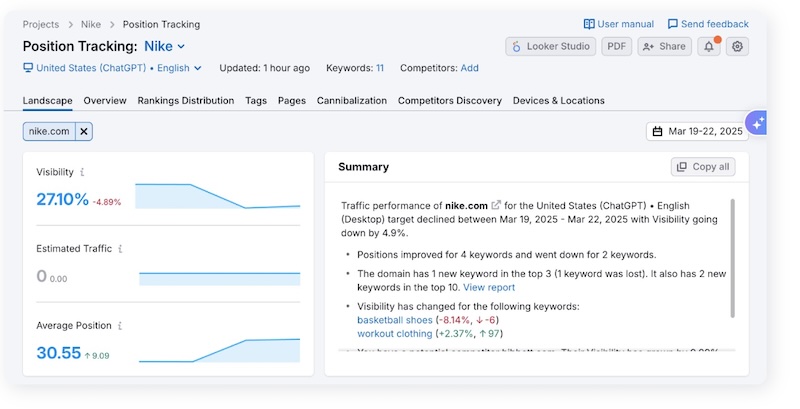Click the purple AI sparkle icon
Screen dimensions: 800x409
coord(757,122)
